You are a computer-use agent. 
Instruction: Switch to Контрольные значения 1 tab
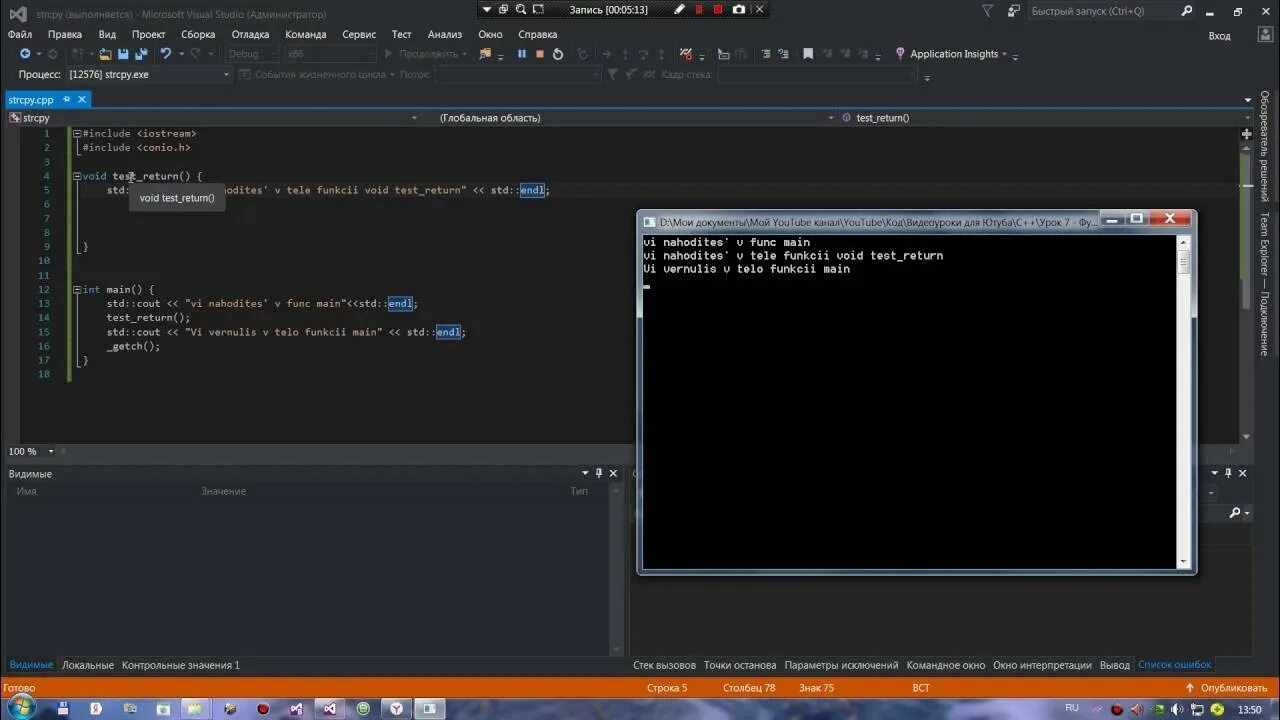(x=181, y=665)
